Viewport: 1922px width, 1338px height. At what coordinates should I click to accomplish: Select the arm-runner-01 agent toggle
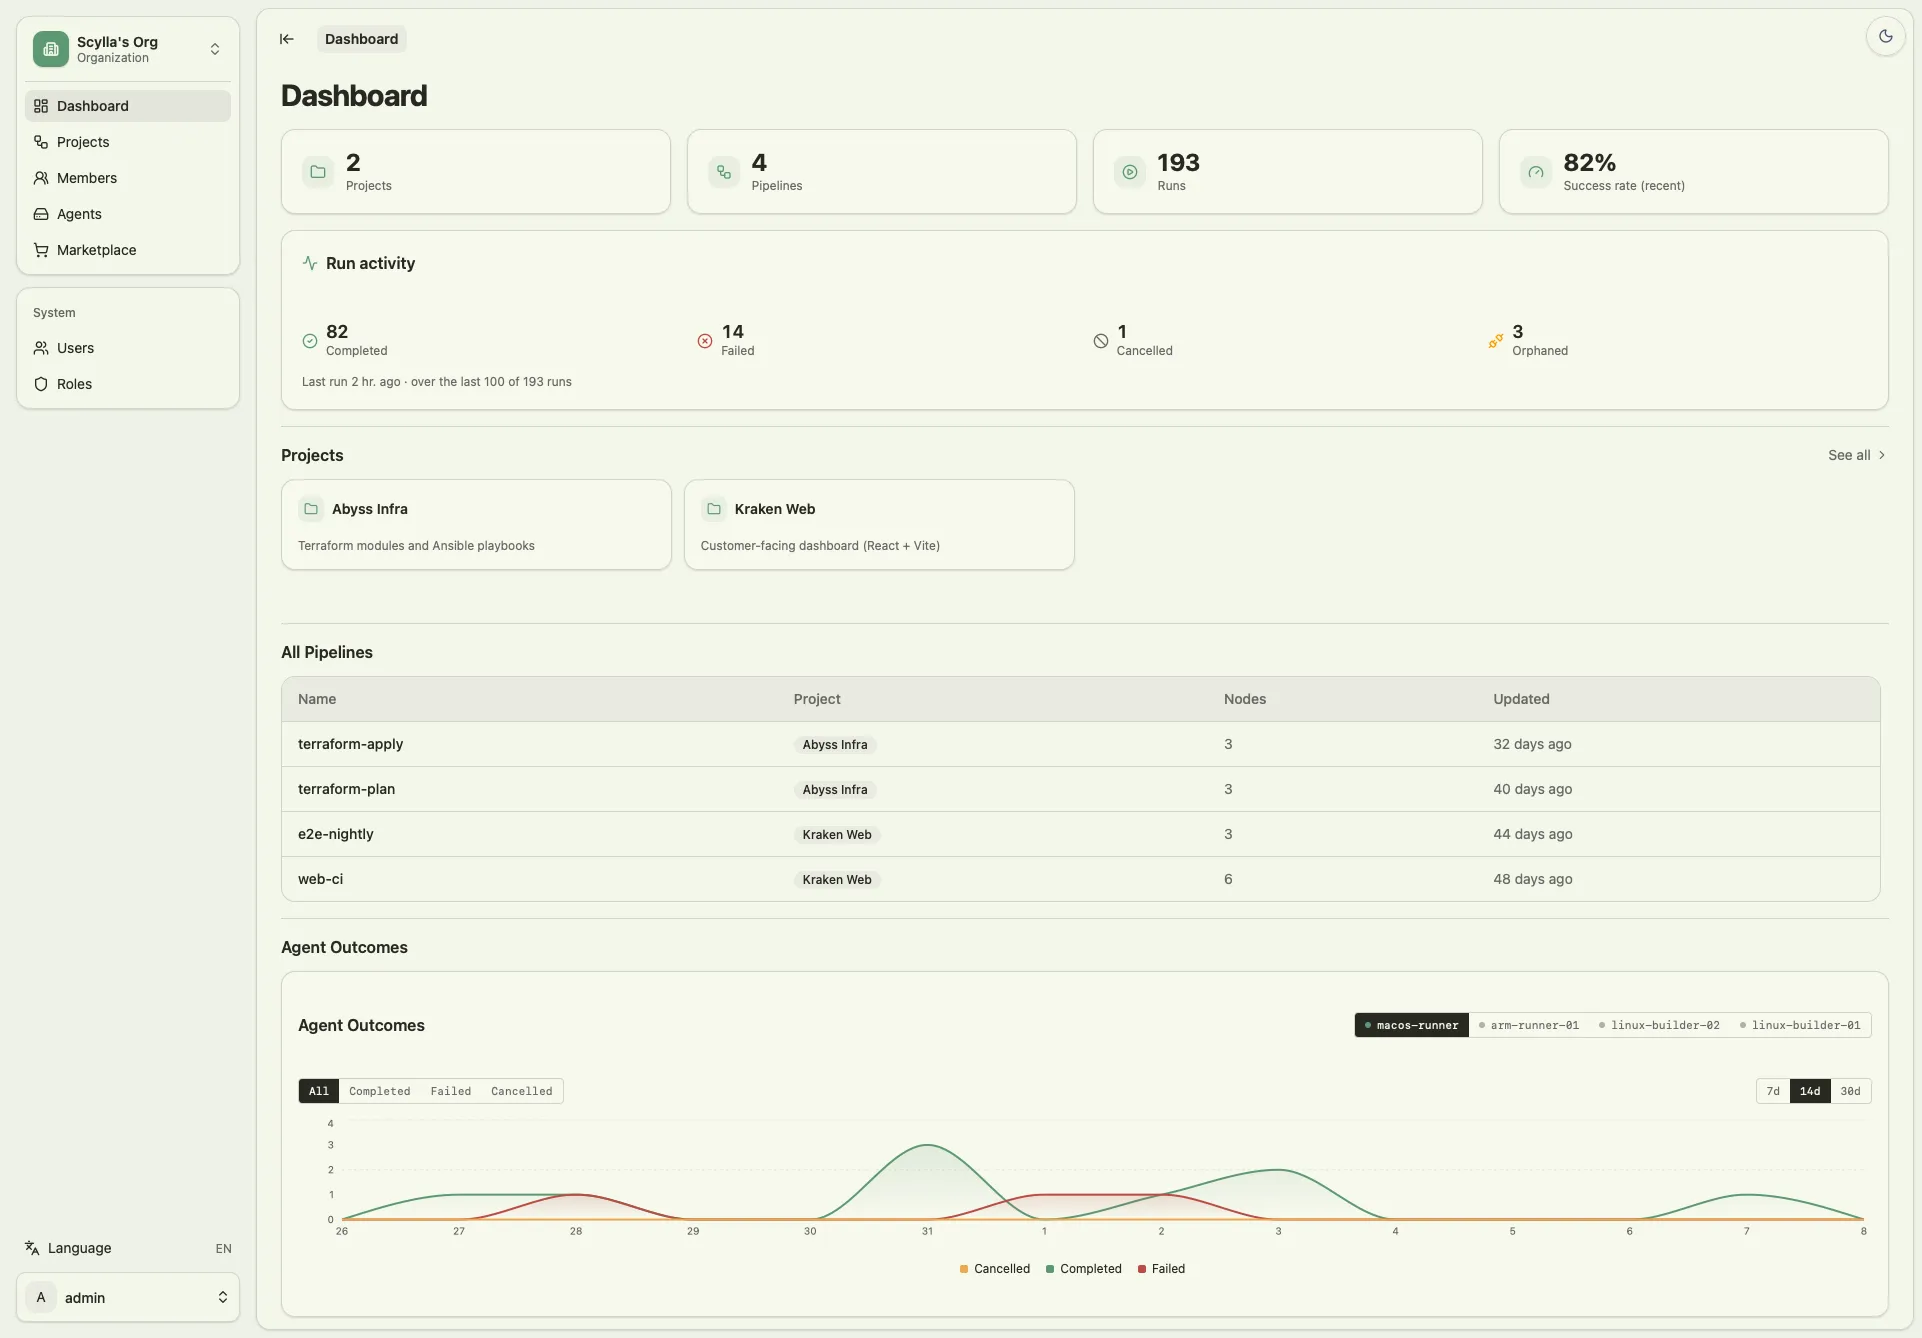pyautogui.click(x=1529, y=1025)
